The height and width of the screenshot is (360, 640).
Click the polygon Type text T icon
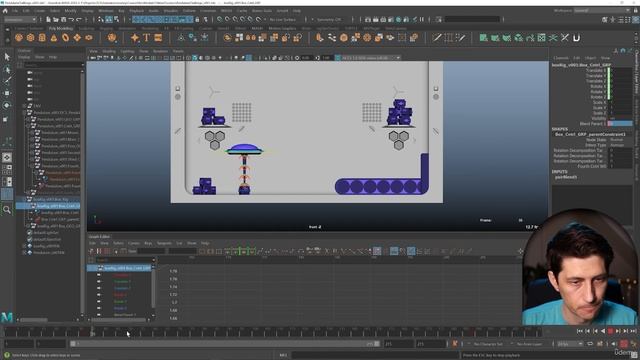tap(147, 38)
